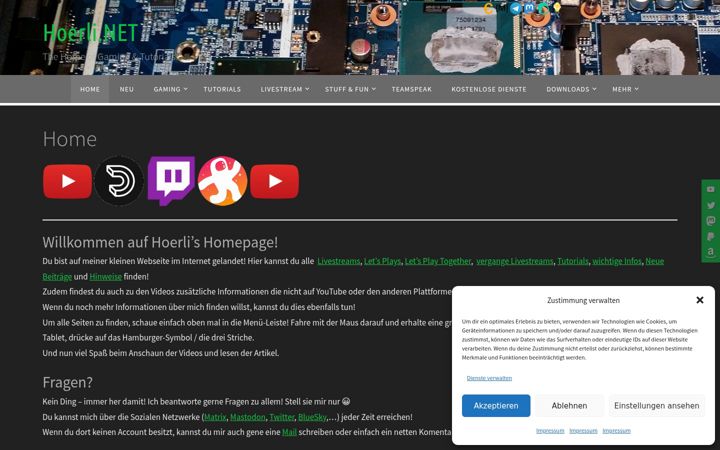Open Mastodon from the green side panel
This screenshot has height=450, width=720.
pyautogui.click(x=711, y=221)
